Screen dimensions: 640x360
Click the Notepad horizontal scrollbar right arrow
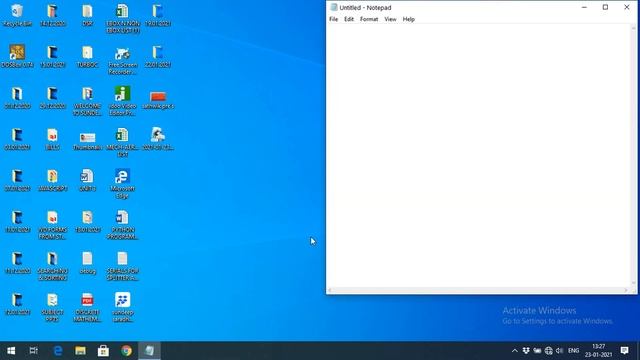pos(626,291)
